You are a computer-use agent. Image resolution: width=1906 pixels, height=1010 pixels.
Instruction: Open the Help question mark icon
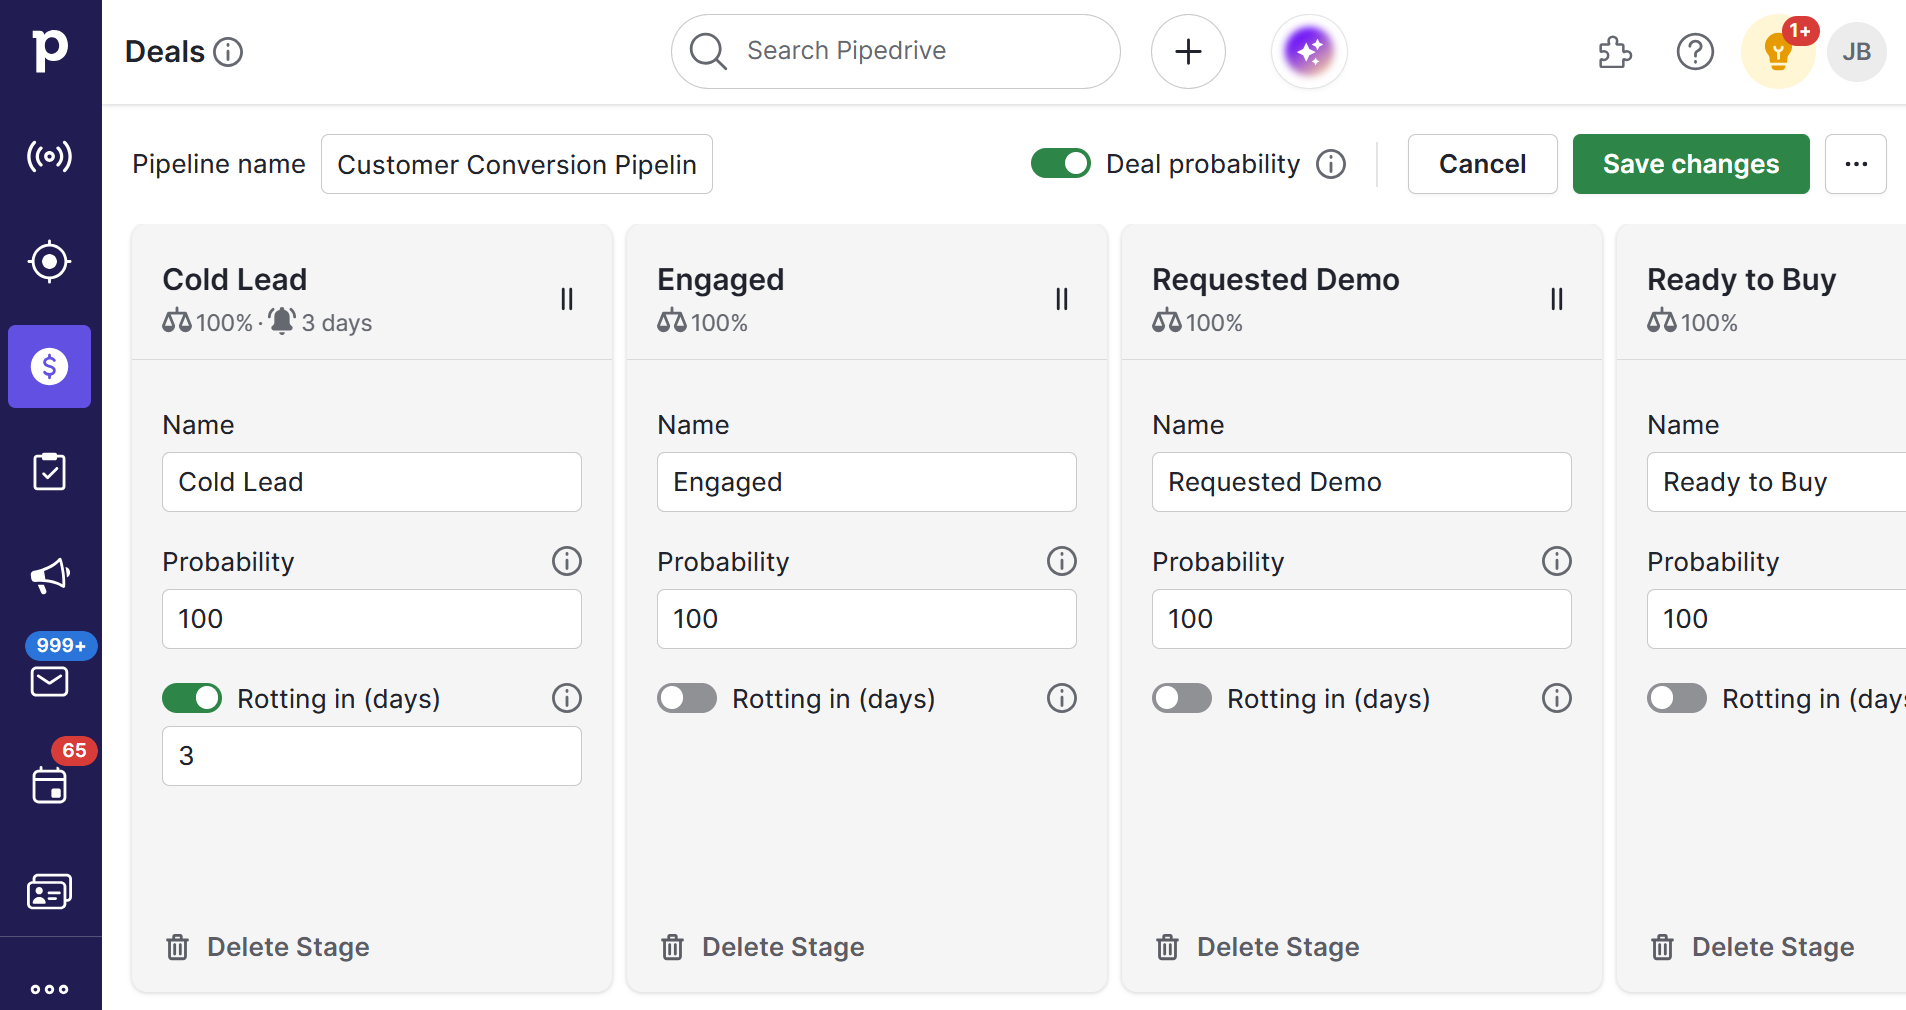(1695, 52)
